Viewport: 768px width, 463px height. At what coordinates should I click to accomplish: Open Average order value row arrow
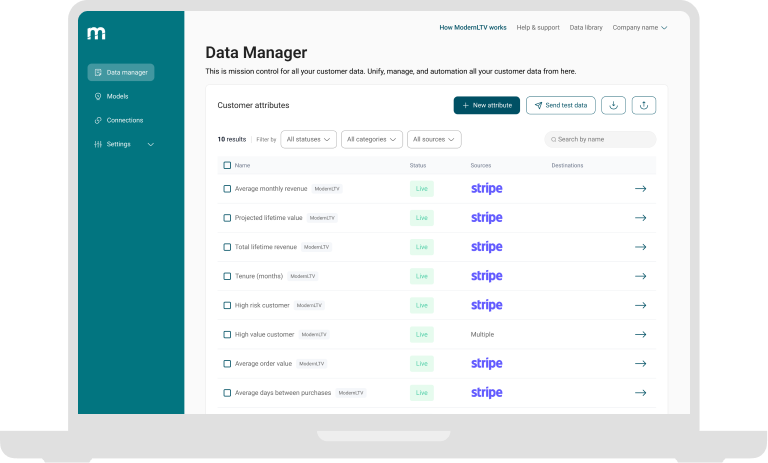641,364
